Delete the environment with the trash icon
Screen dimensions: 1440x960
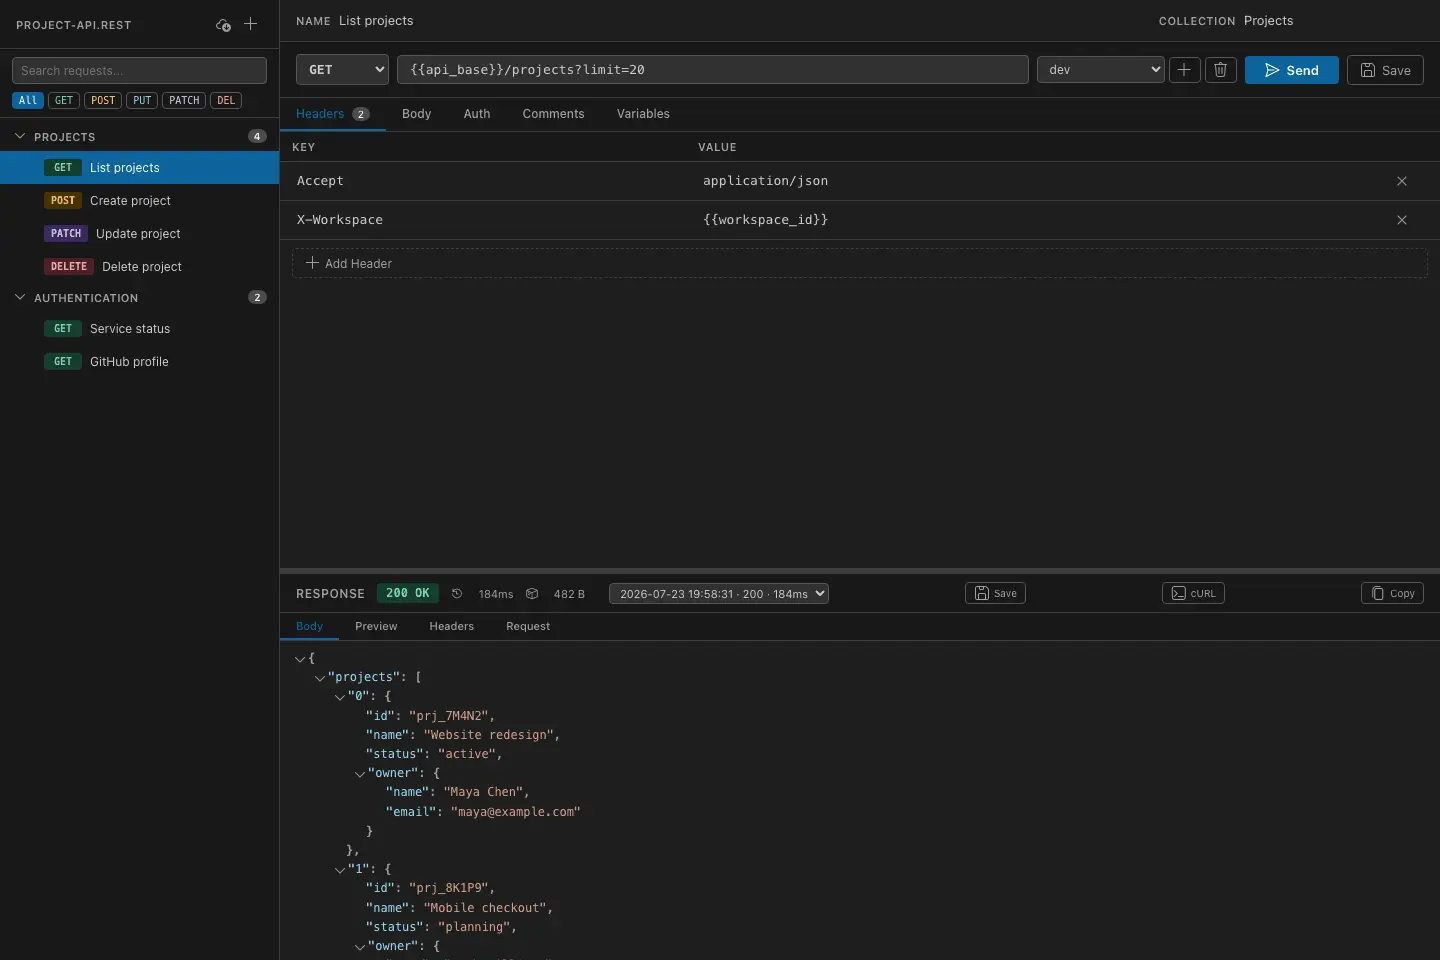point(1220,70)
